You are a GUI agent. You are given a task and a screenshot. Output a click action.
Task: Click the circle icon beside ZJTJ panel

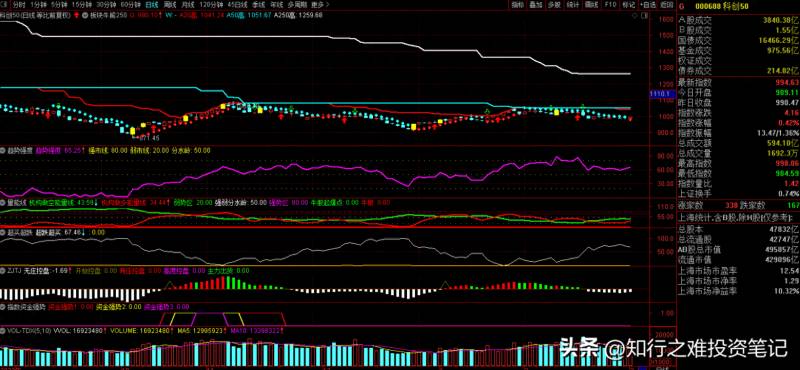3,270
